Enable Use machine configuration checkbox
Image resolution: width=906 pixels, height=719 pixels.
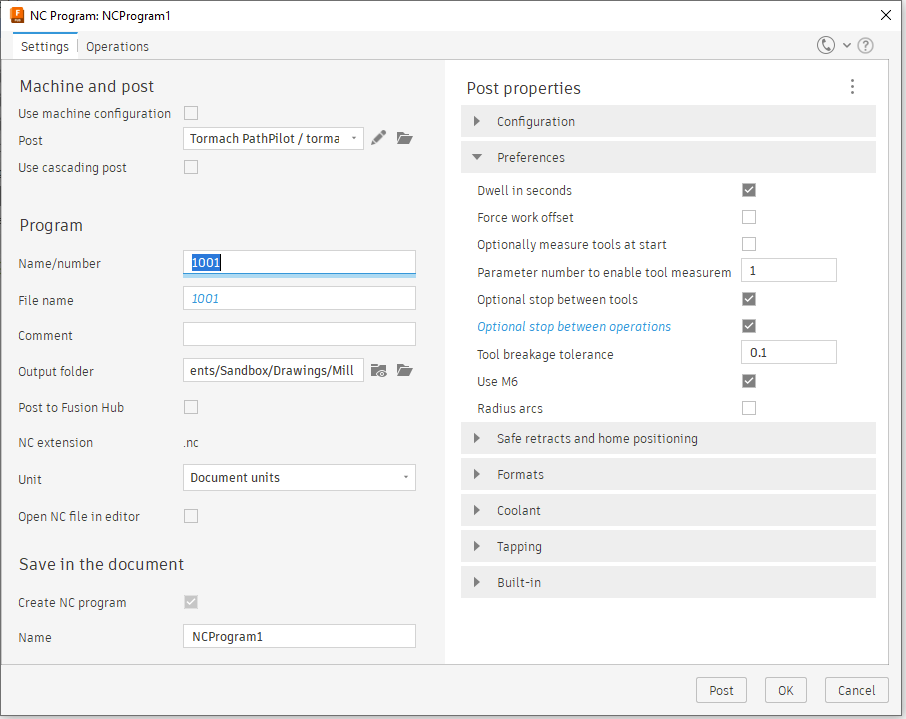point(191,113)
